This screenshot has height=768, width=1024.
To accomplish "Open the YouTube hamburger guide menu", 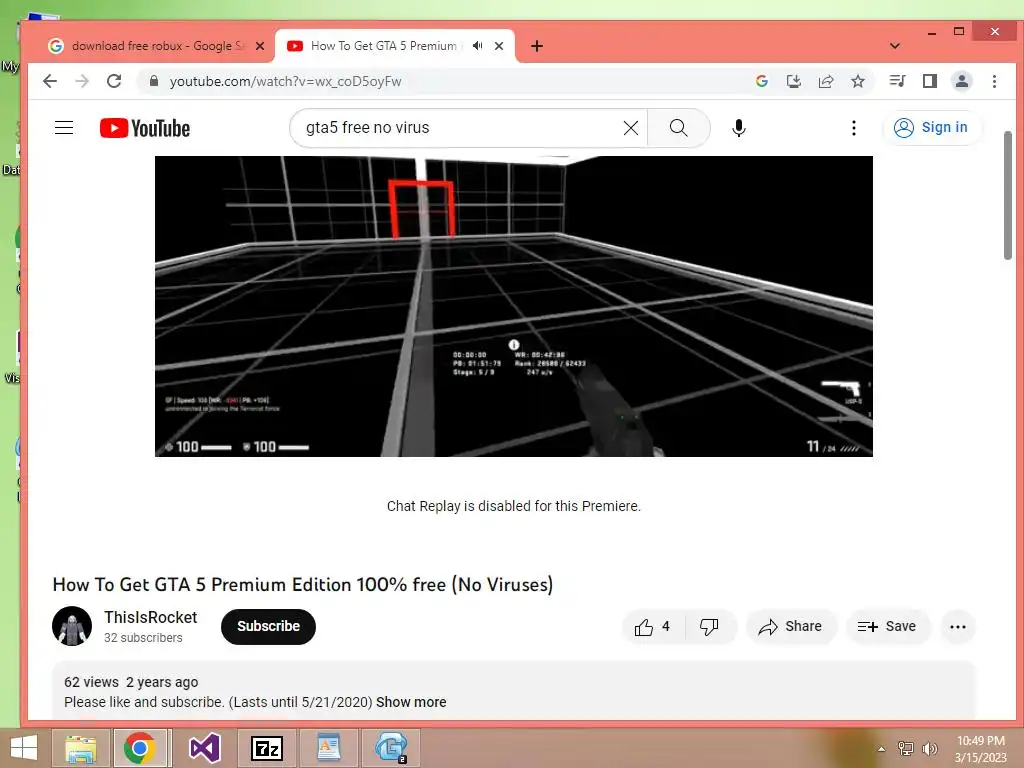I will 64,127.
